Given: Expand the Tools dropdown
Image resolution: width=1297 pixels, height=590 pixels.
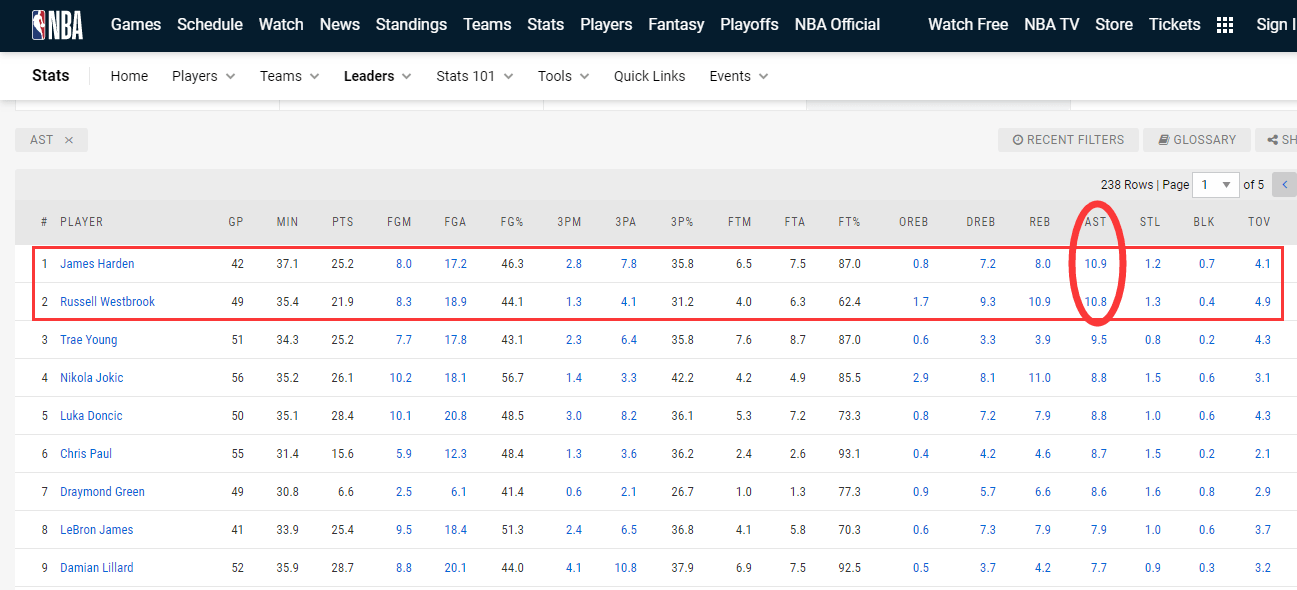Looking at the screenshot, I should (564, 76).
